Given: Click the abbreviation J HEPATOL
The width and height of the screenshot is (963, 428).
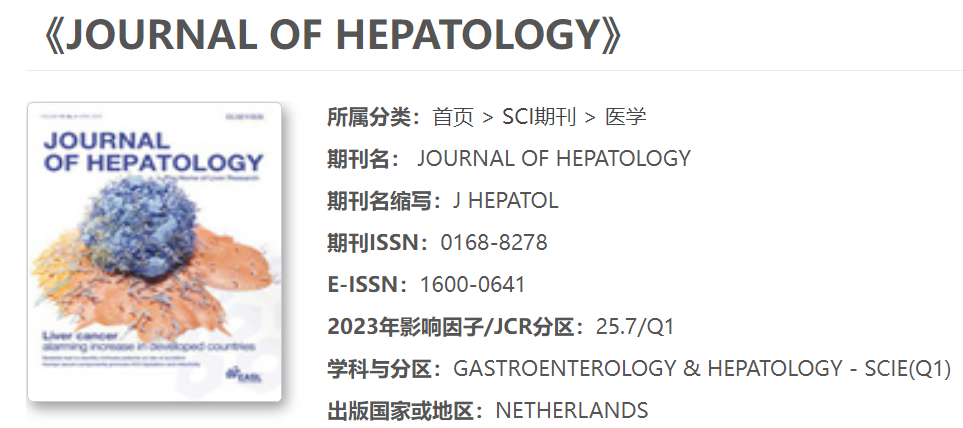Looking at the screenshot, I should (x=505, y=200).
